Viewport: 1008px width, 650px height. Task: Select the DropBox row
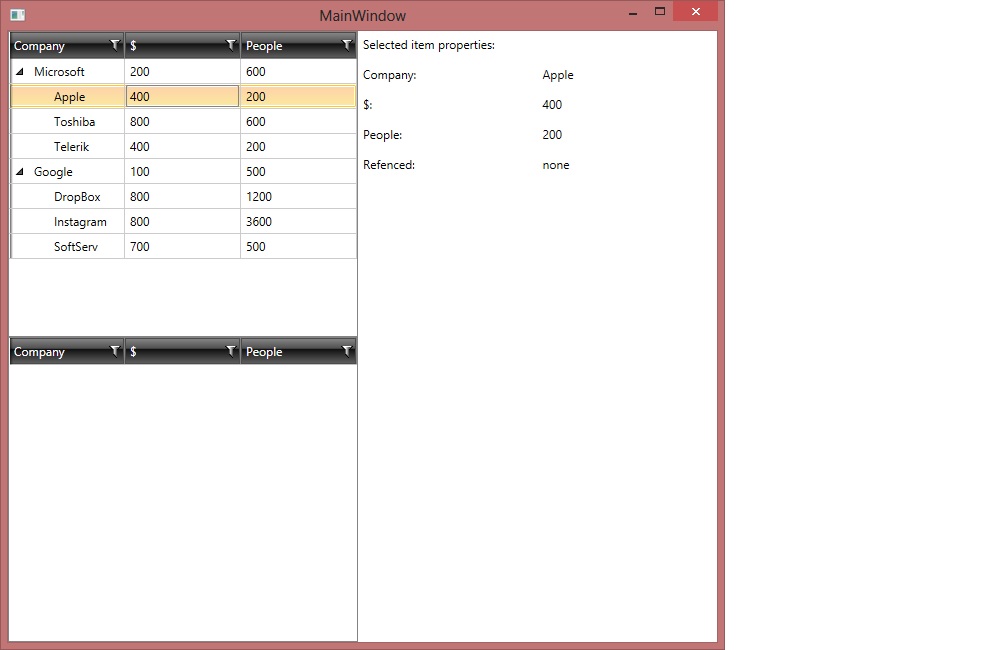click(183, 197)
